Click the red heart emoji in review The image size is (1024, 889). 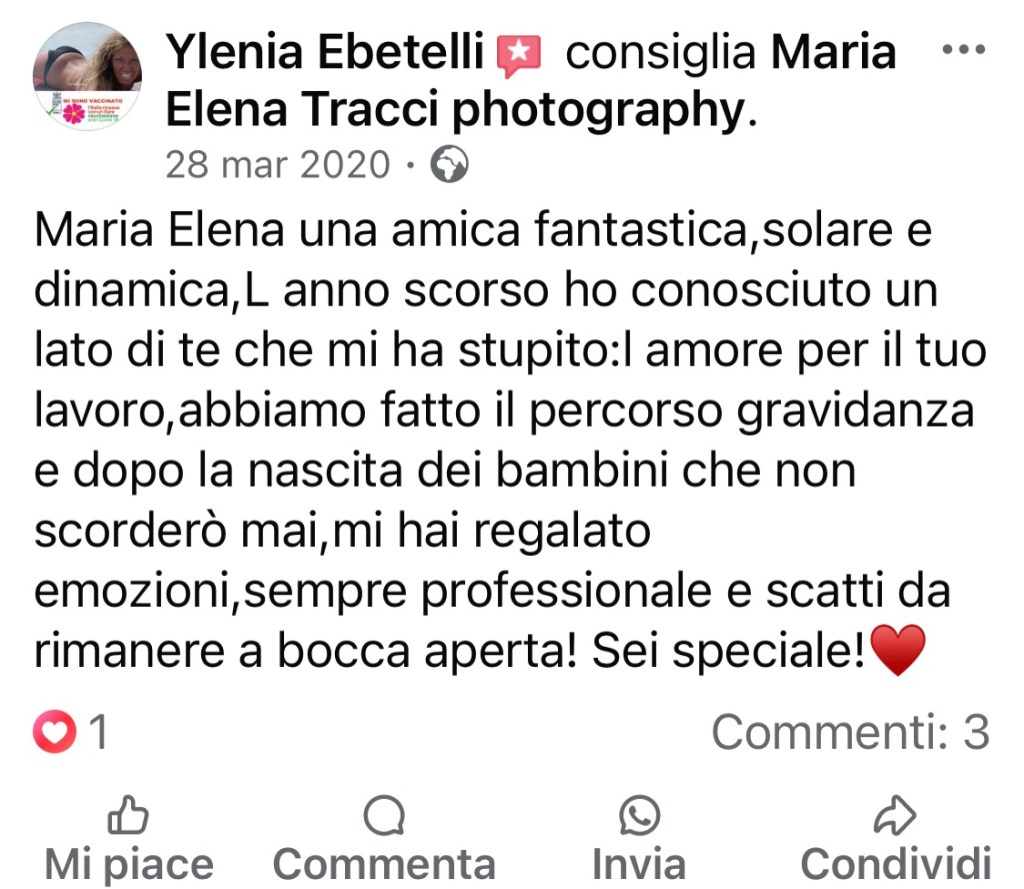tap(899, 649)
